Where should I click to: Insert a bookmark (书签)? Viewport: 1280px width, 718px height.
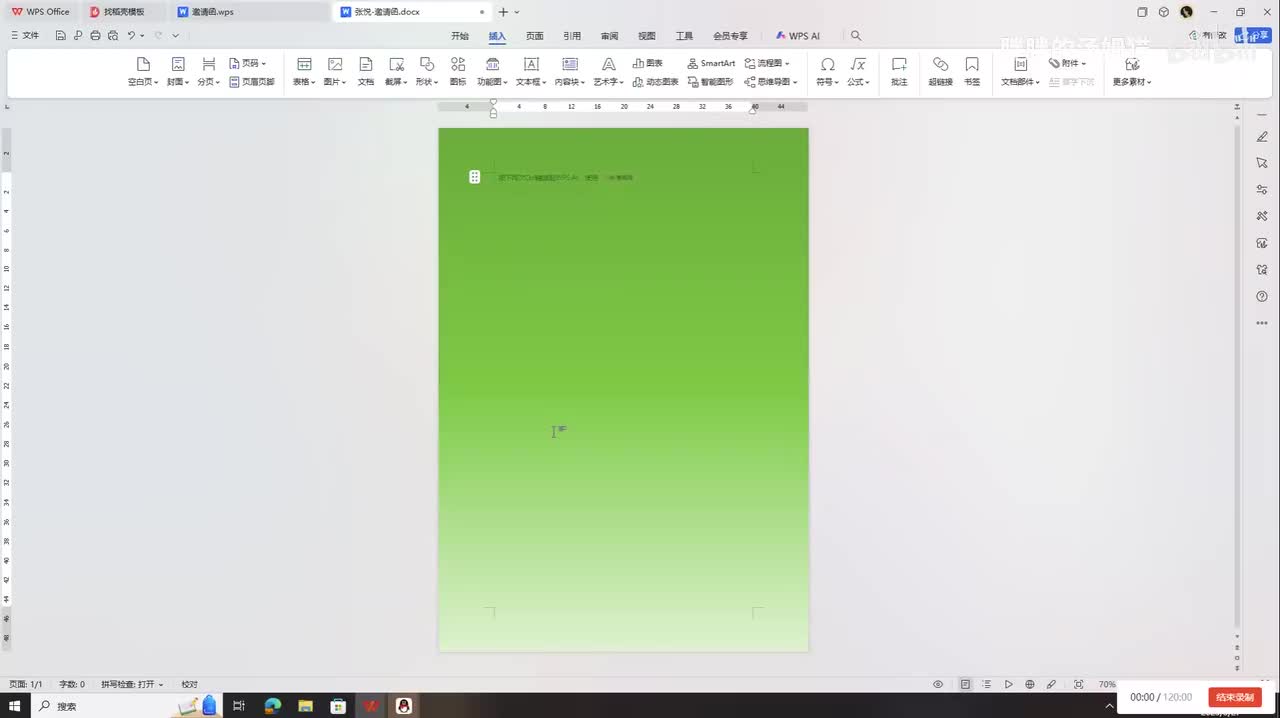pyautogui.click(x=972, y=72)
